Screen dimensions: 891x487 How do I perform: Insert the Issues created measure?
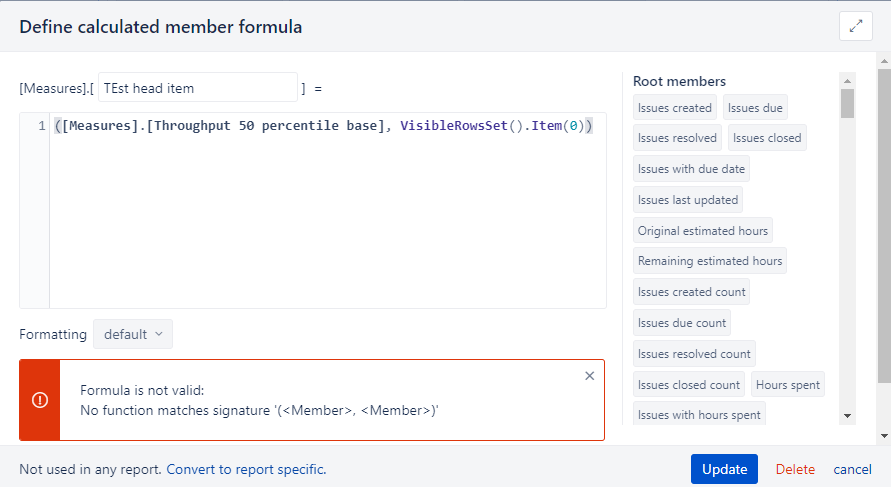(675, 107)
